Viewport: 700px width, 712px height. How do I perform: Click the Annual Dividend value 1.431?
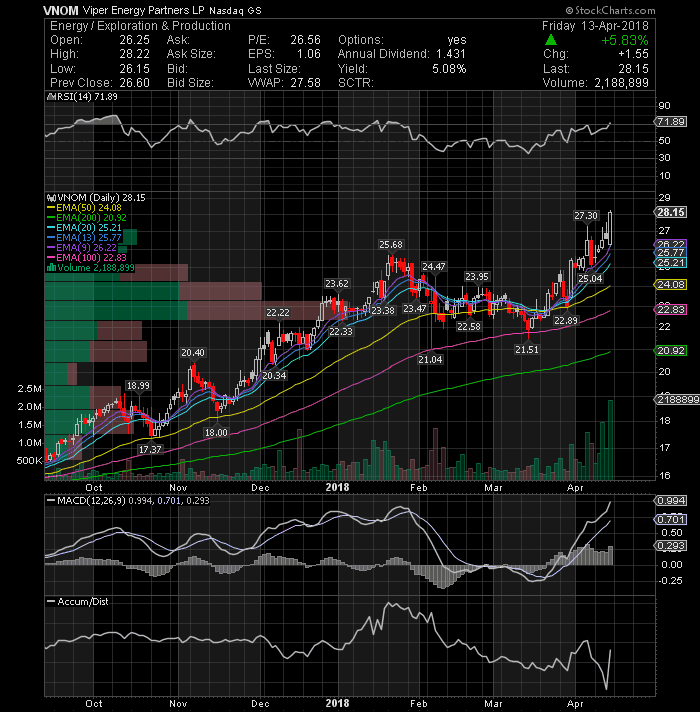tap(451, 54)
